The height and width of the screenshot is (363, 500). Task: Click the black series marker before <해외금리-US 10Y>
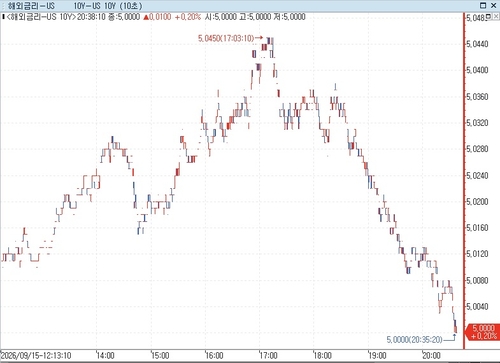(3, 17)
